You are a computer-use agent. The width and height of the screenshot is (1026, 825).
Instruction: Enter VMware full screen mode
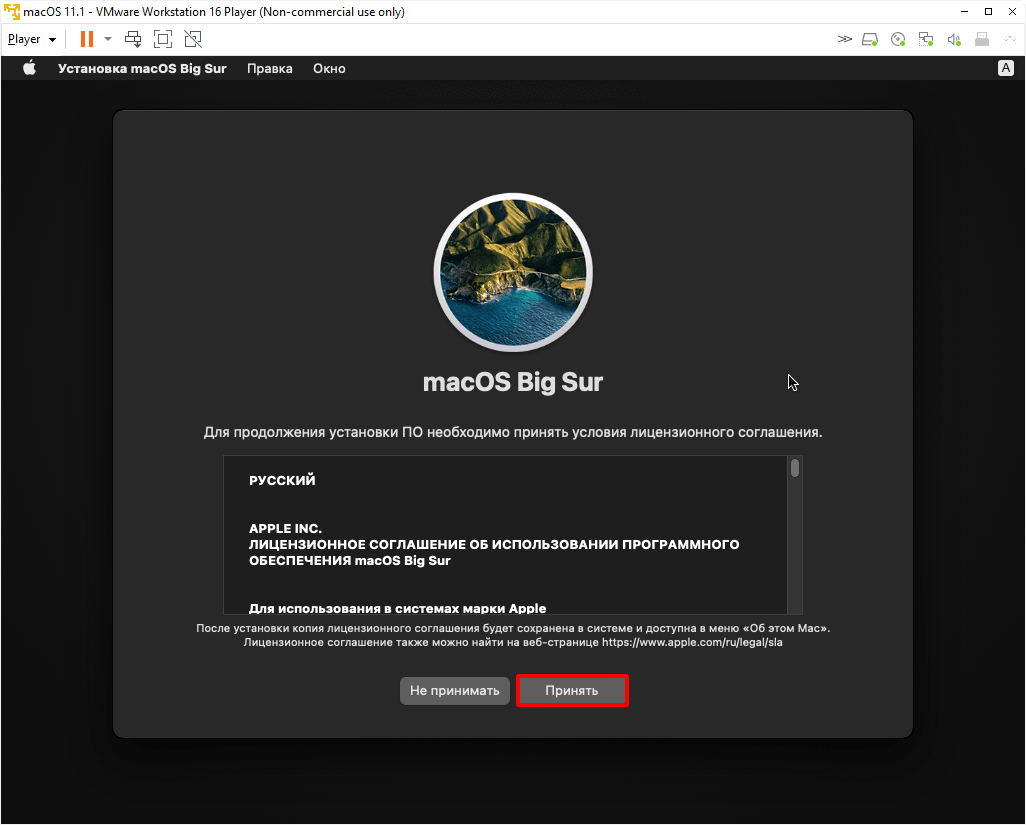163,39
